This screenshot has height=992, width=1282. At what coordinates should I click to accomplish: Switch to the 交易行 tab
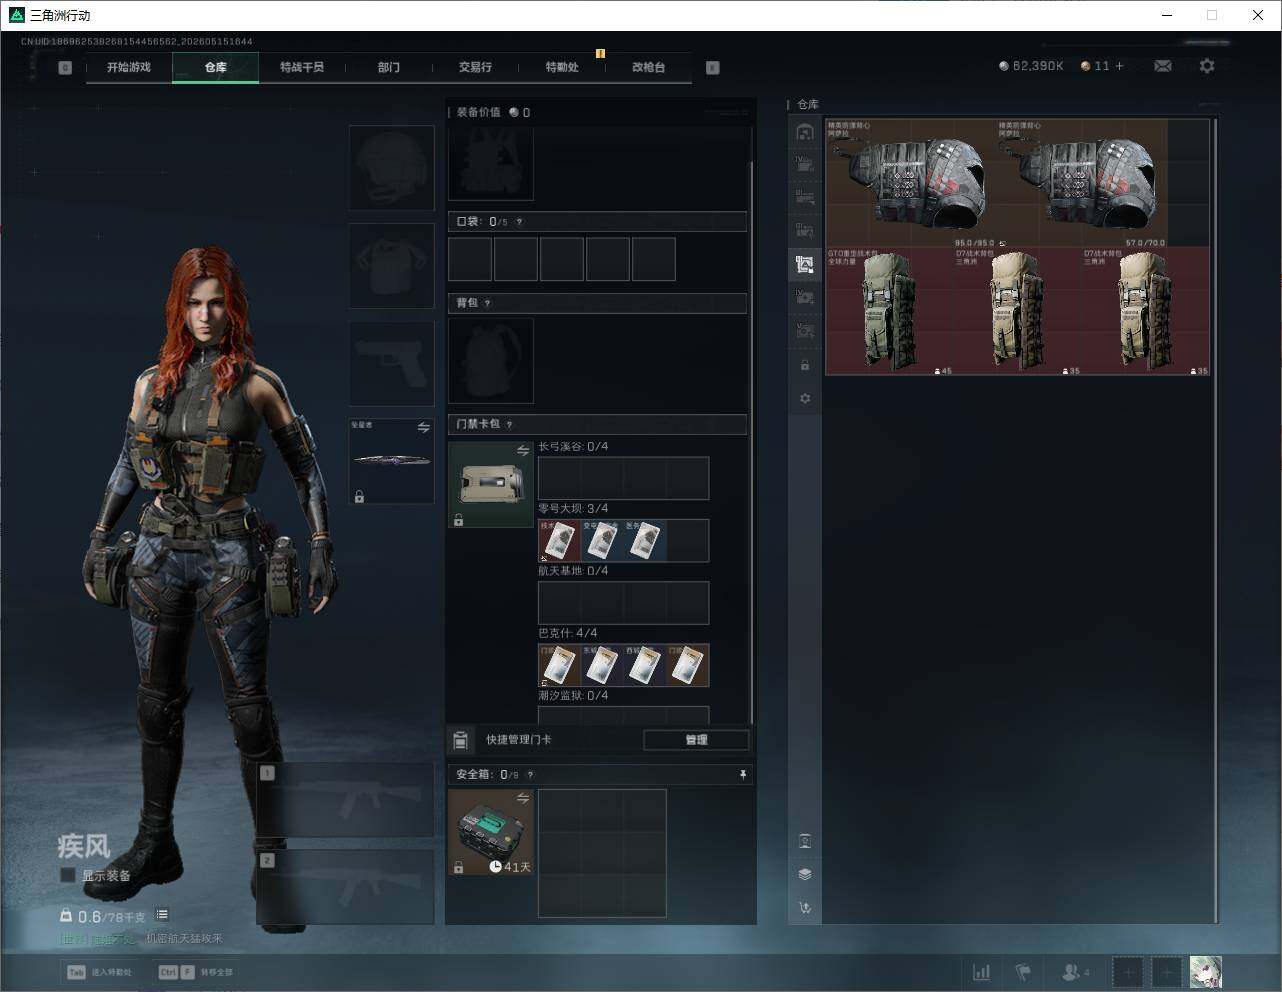476,67
